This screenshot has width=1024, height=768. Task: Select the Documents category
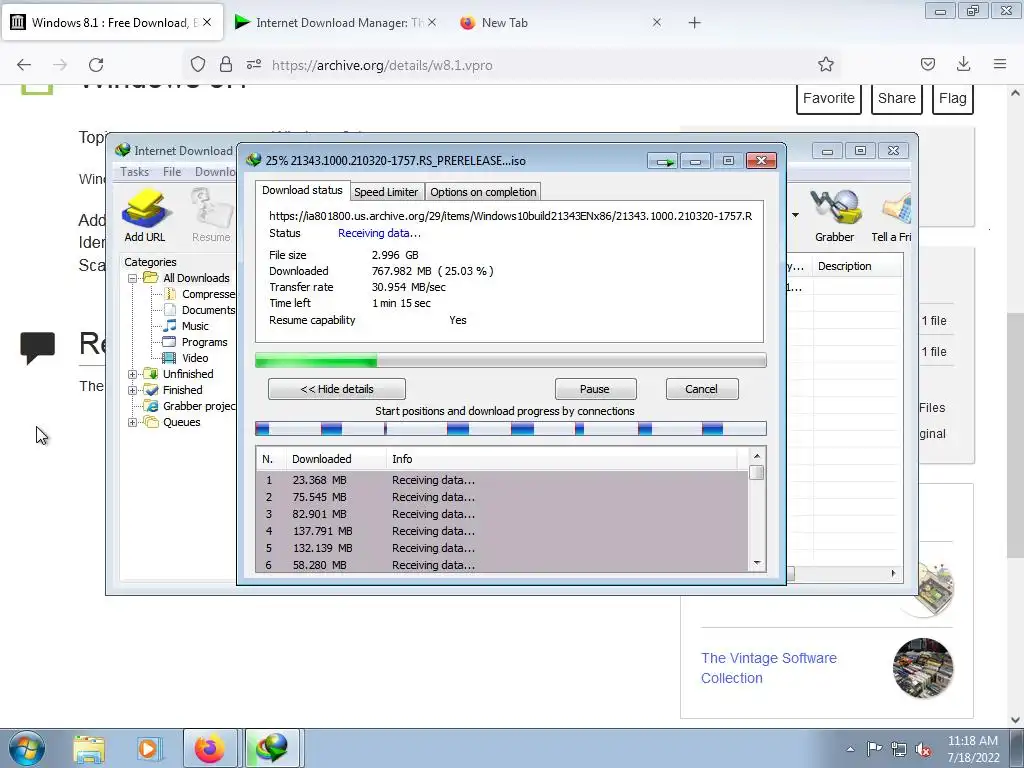point(201,310)
